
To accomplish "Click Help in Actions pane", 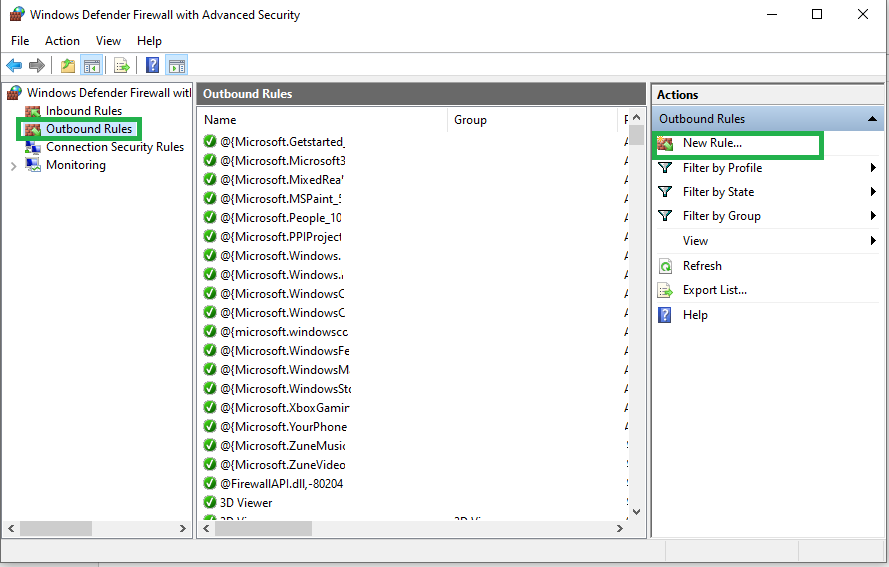I will [695, 315].
